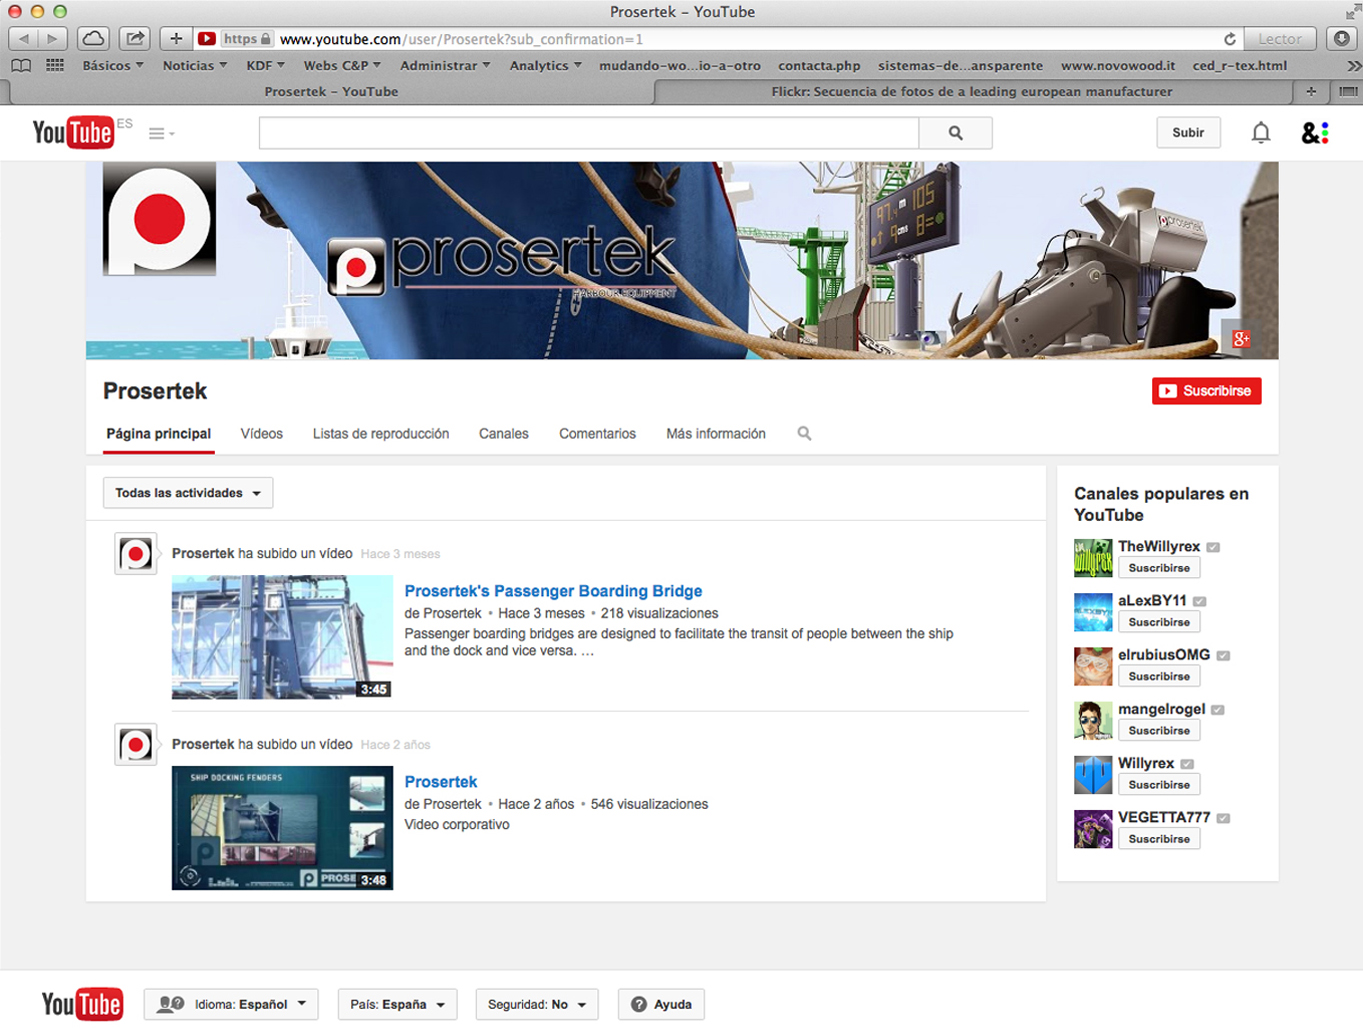Open Seguridad: No dropdown
This screenshot has width=1363, height=1031.
coord(537,1004)
